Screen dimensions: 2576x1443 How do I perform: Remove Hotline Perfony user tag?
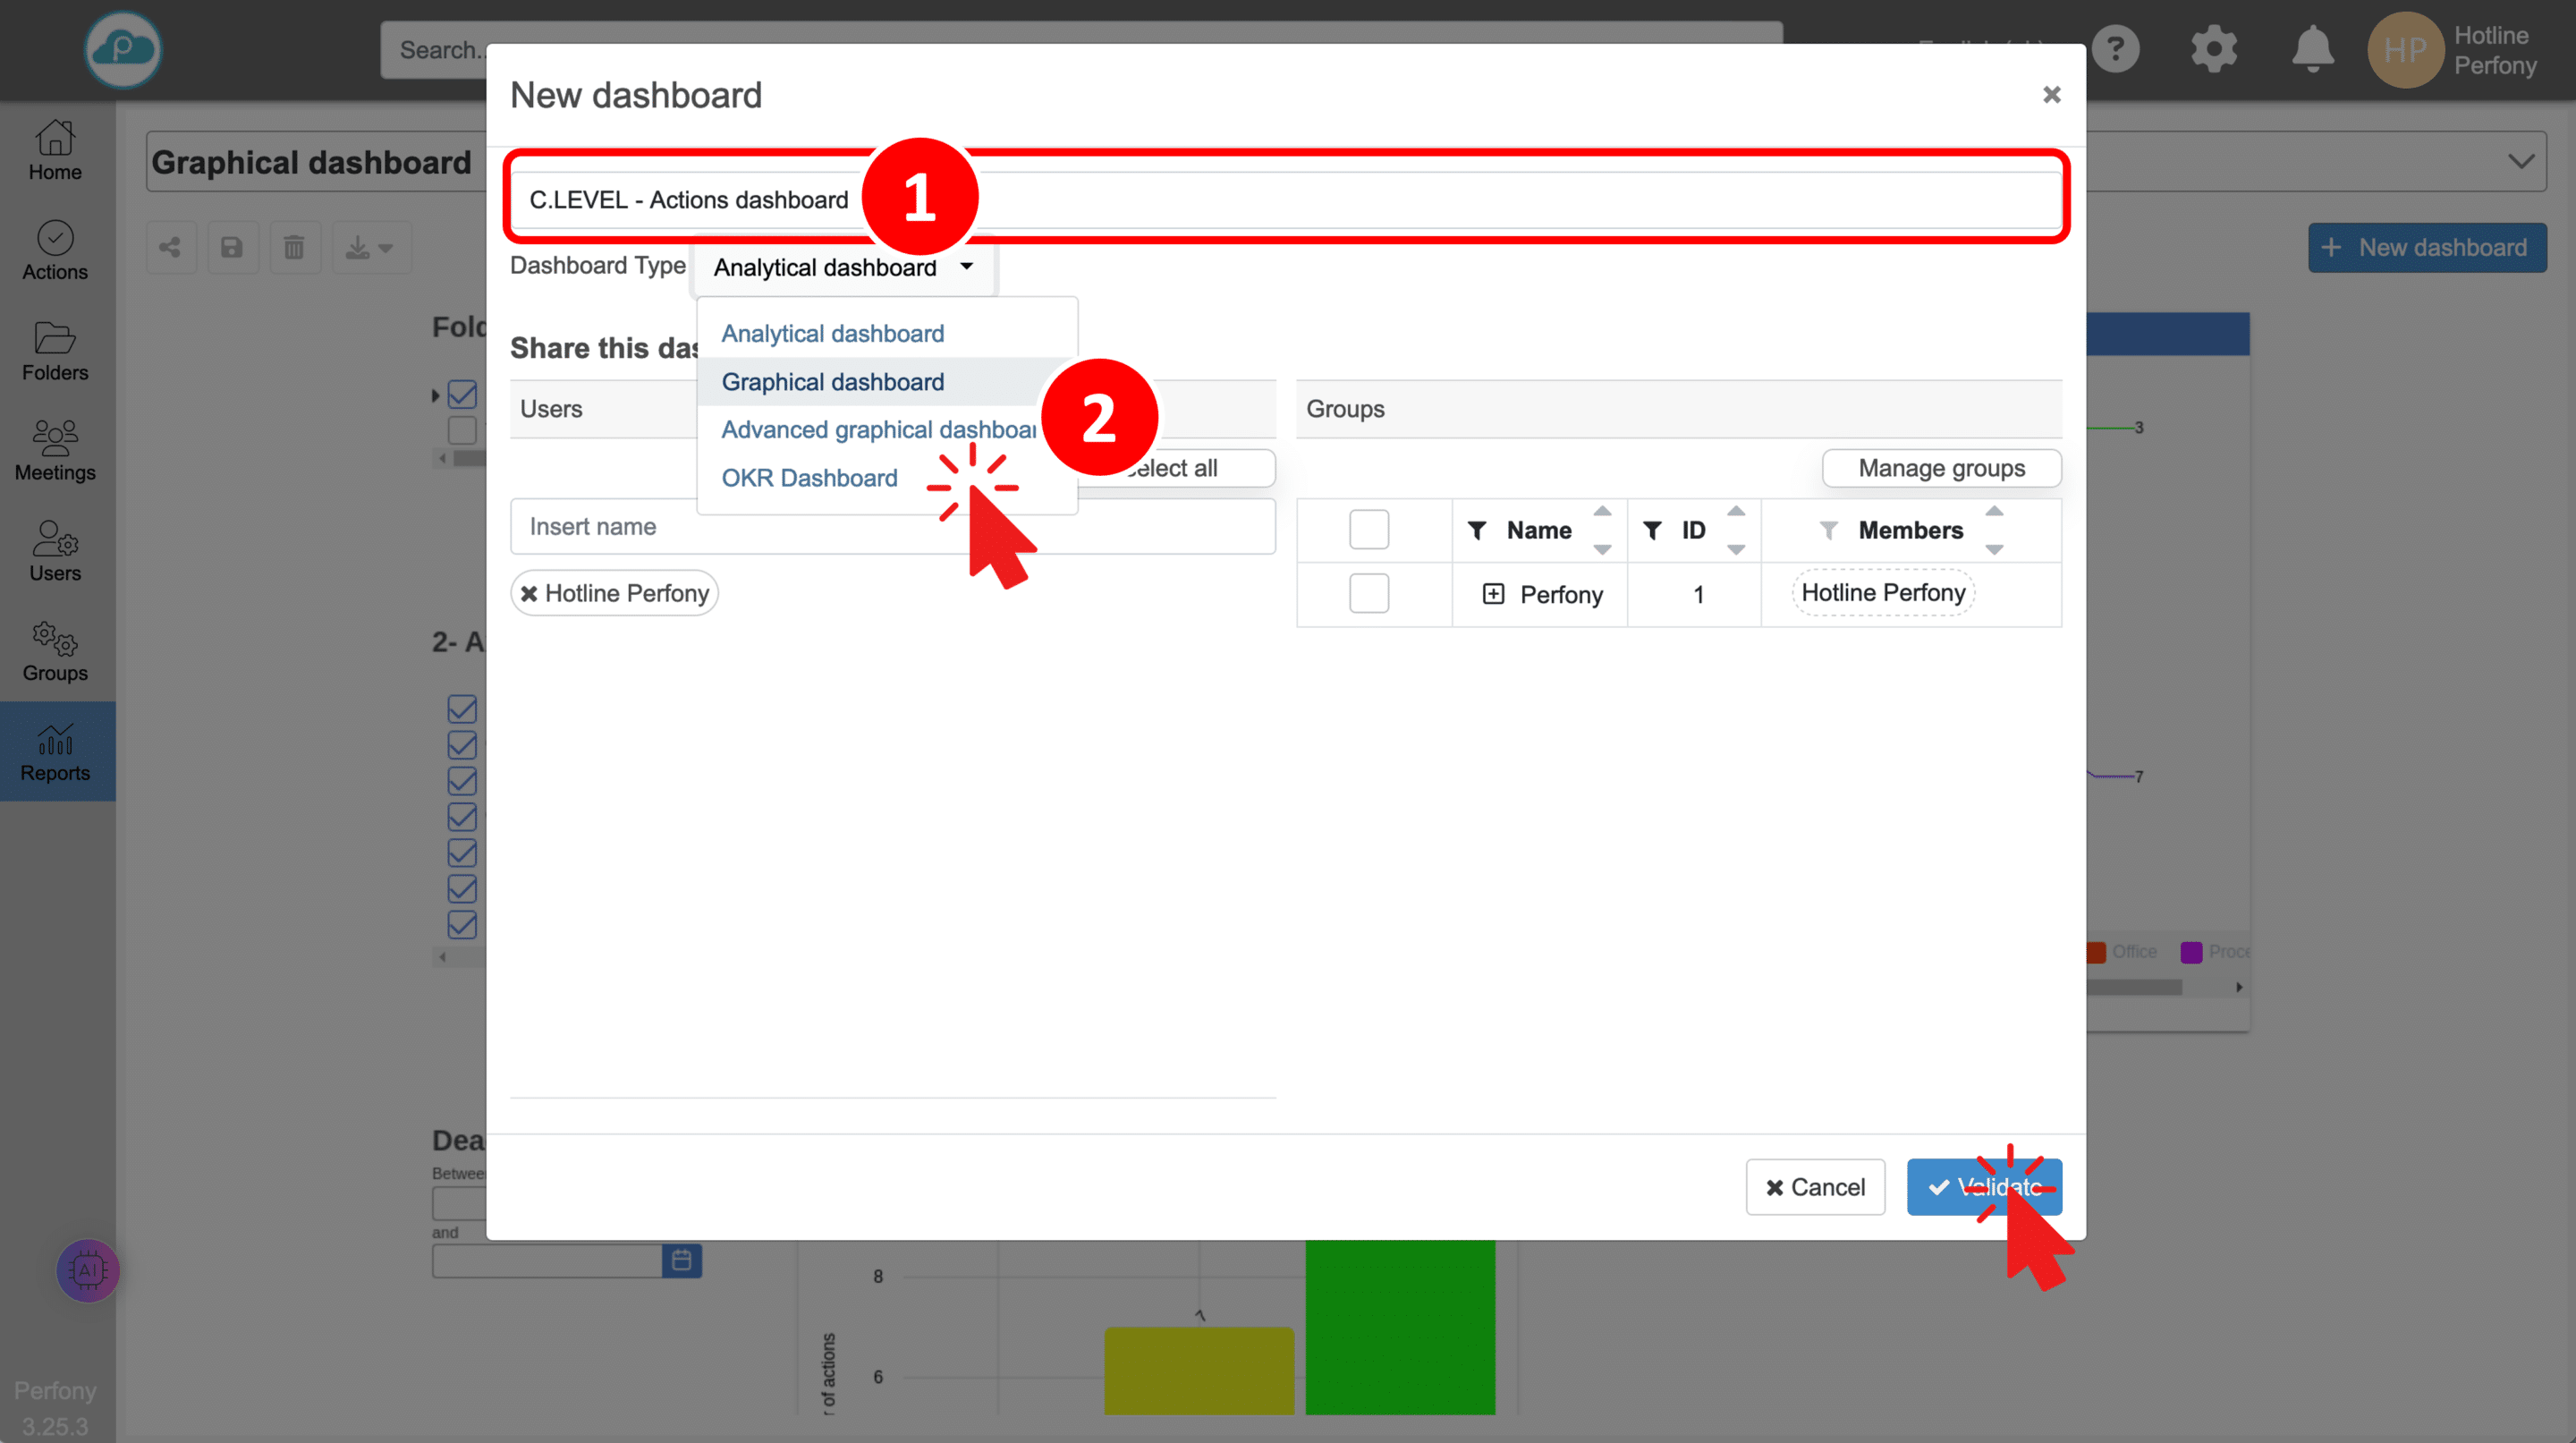tap(529, 593)
